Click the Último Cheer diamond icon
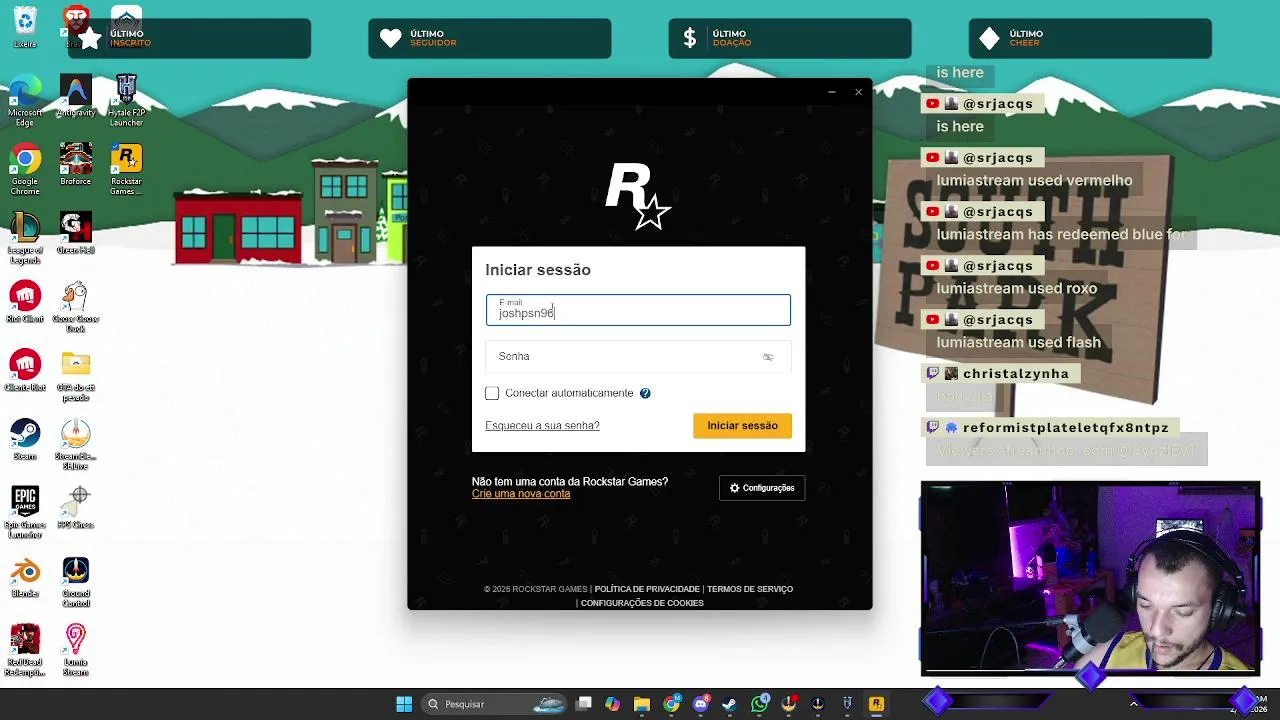1280x720 pixels. pyautogui.click(x=990, y=38)
